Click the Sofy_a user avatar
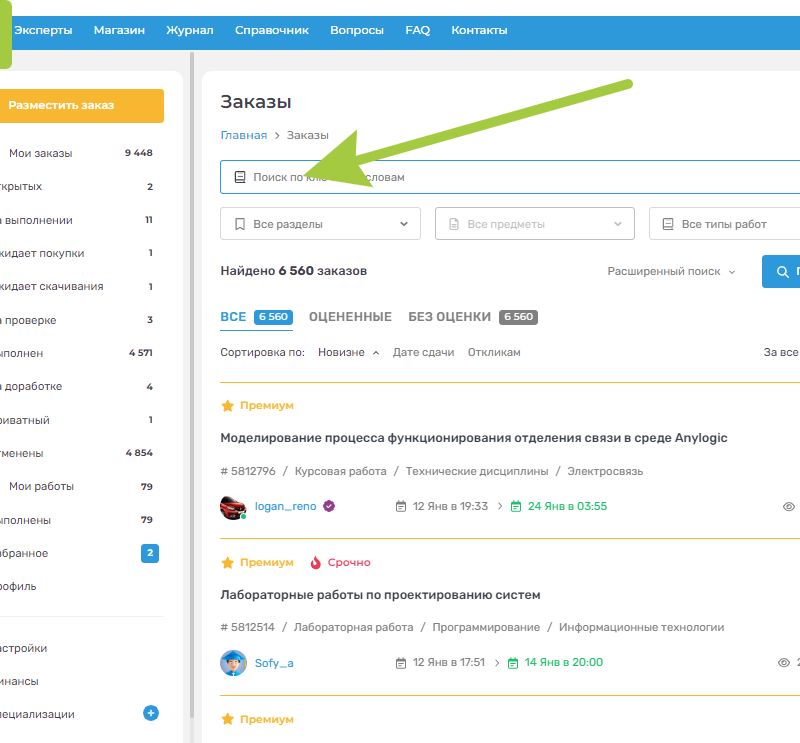This screenshot has width=800, height=743. click(x=233, y=662)
